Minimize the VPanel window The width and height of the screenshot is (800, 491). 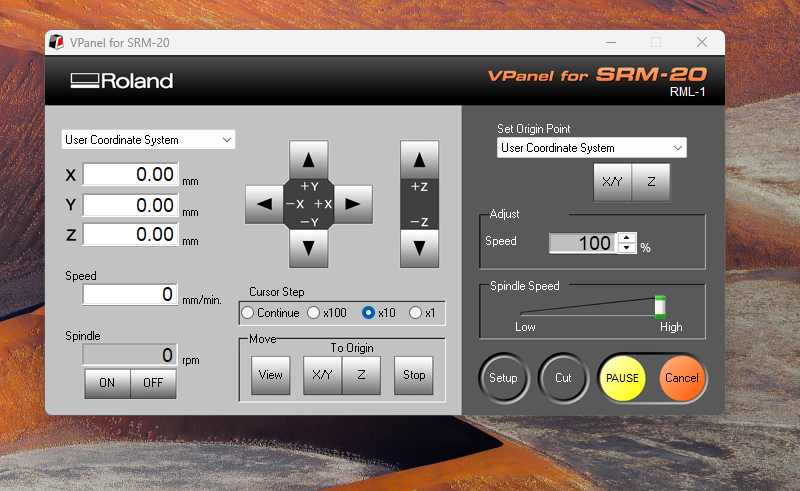pos(611,42)
